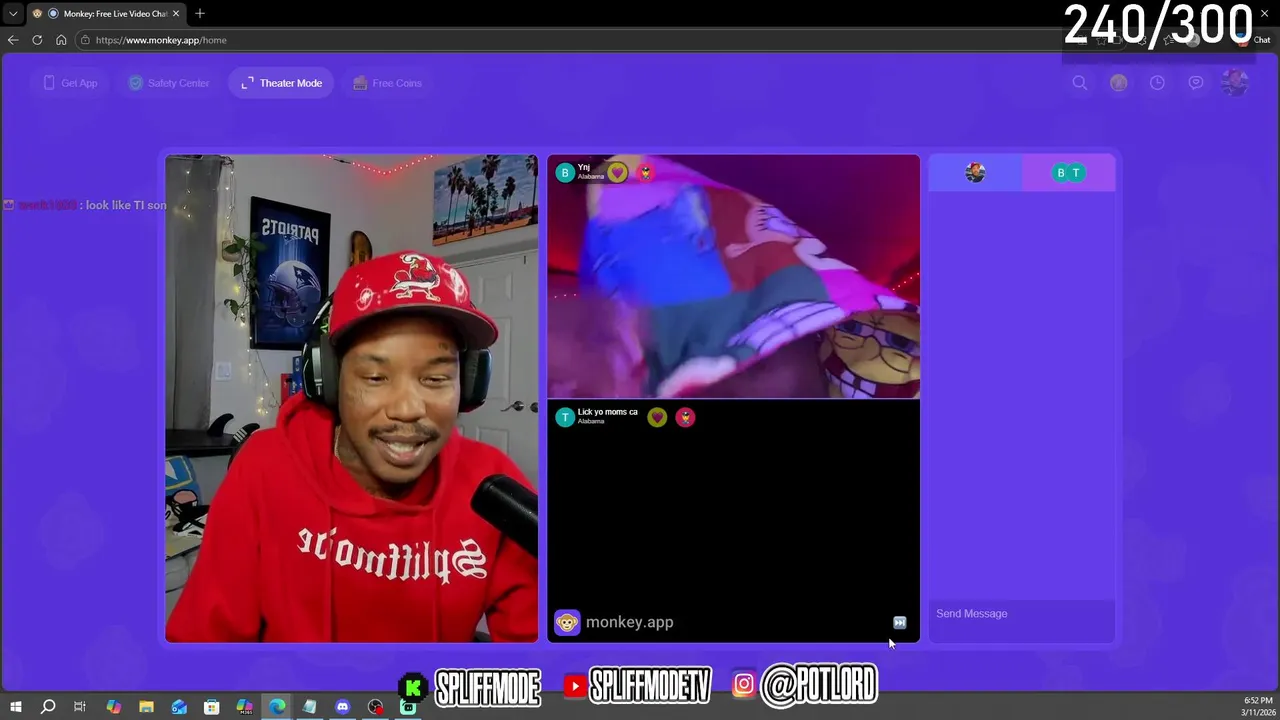1280x720 pixels.
Task: Click the T avatar beside Lick yo moms ca
Action: [565, 417]
